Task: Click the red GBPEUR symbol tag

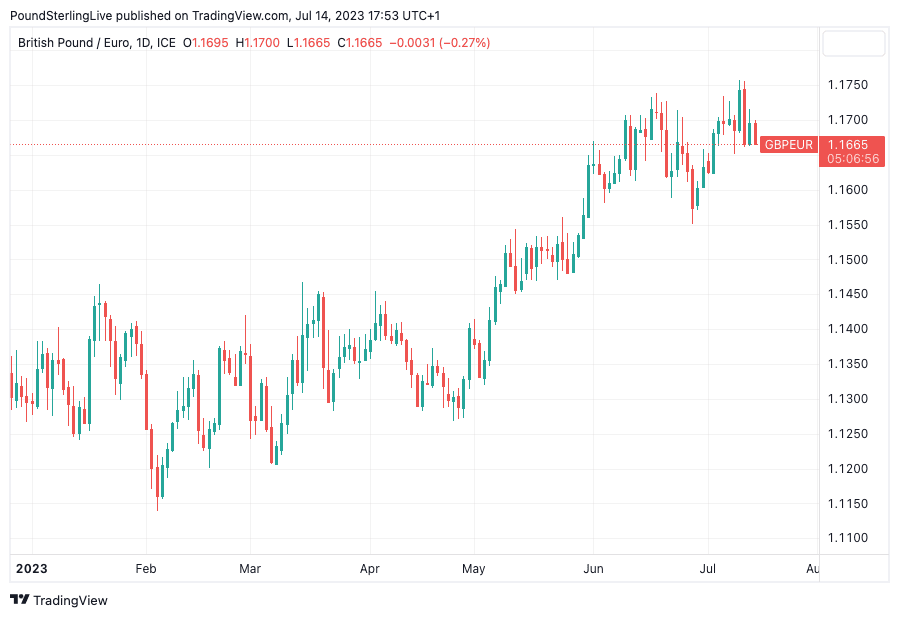Action: point(788,145)
